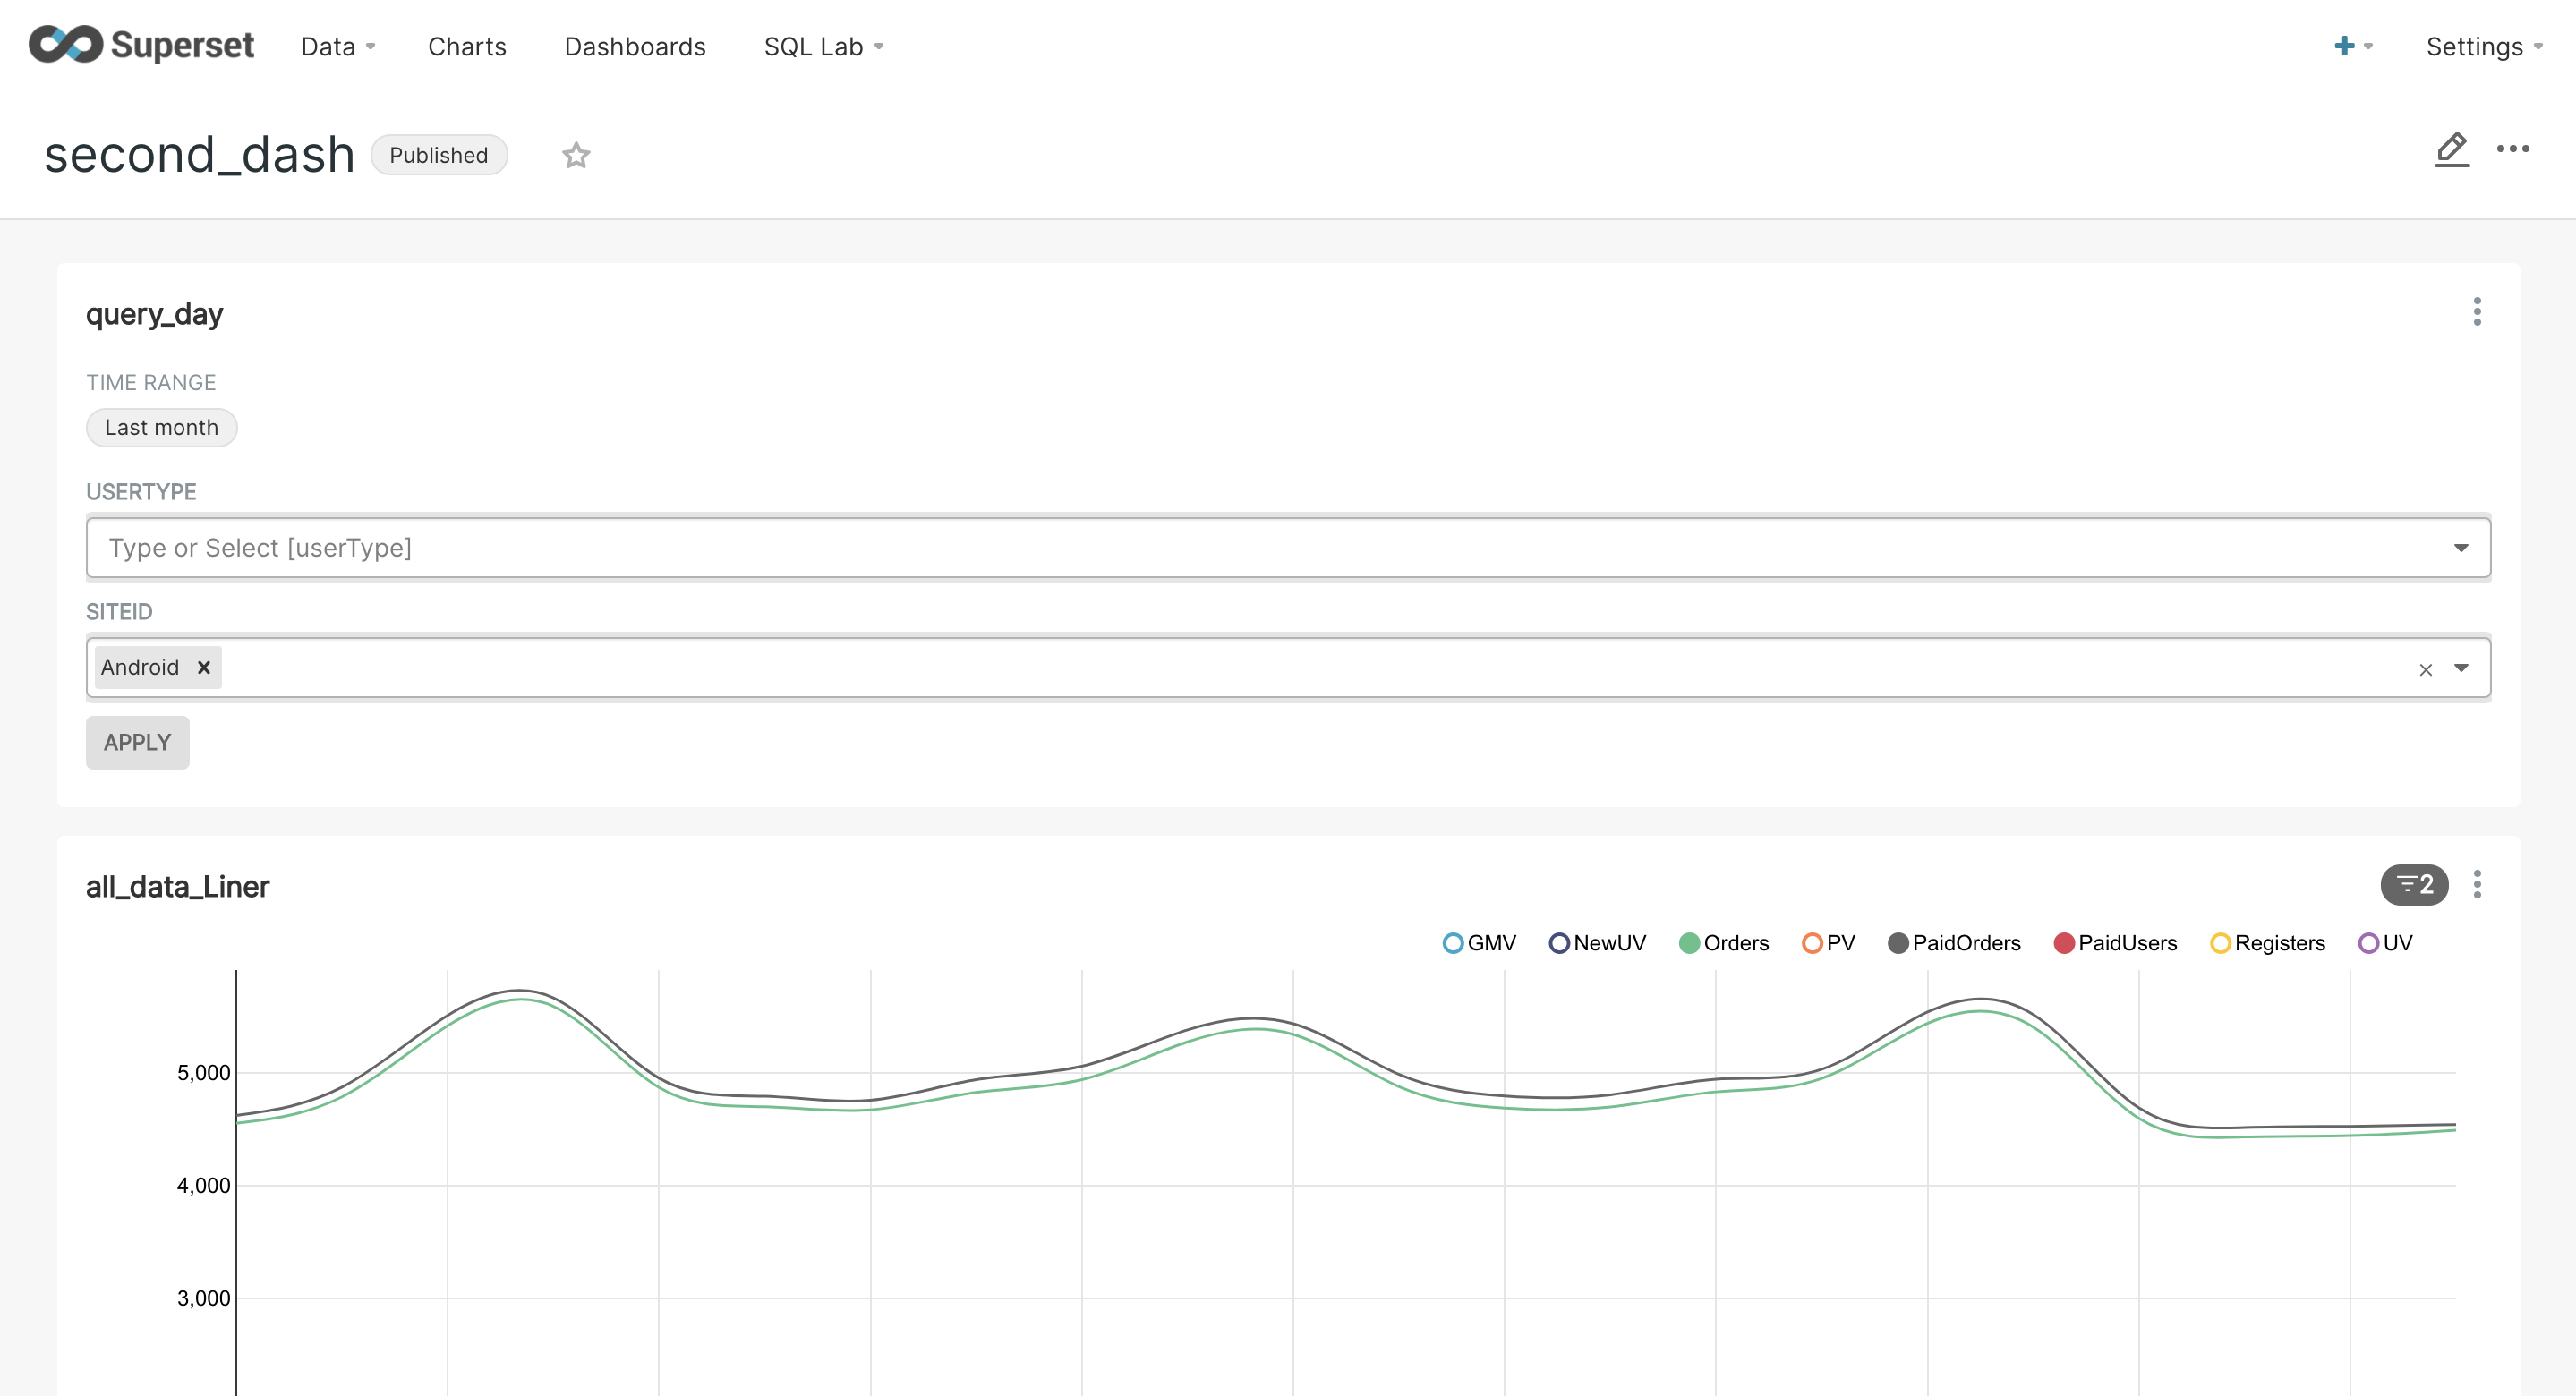Image resolution: width=2576 pixels, height=1396 pixels.
Task: Clear all SITEID selections
Action: [2425, 669]
